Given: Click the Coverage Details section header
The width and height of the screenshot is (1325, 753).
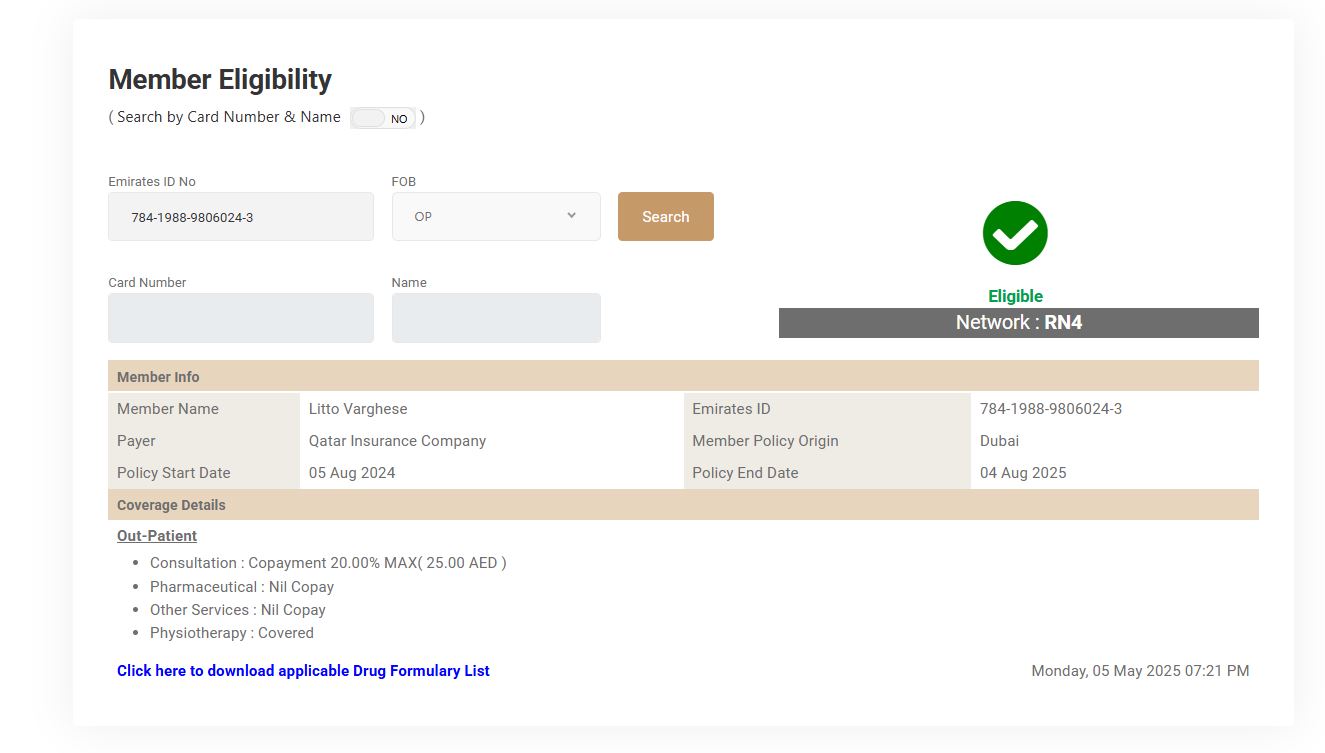Looking at the screenshot, I should click(171, 505).
